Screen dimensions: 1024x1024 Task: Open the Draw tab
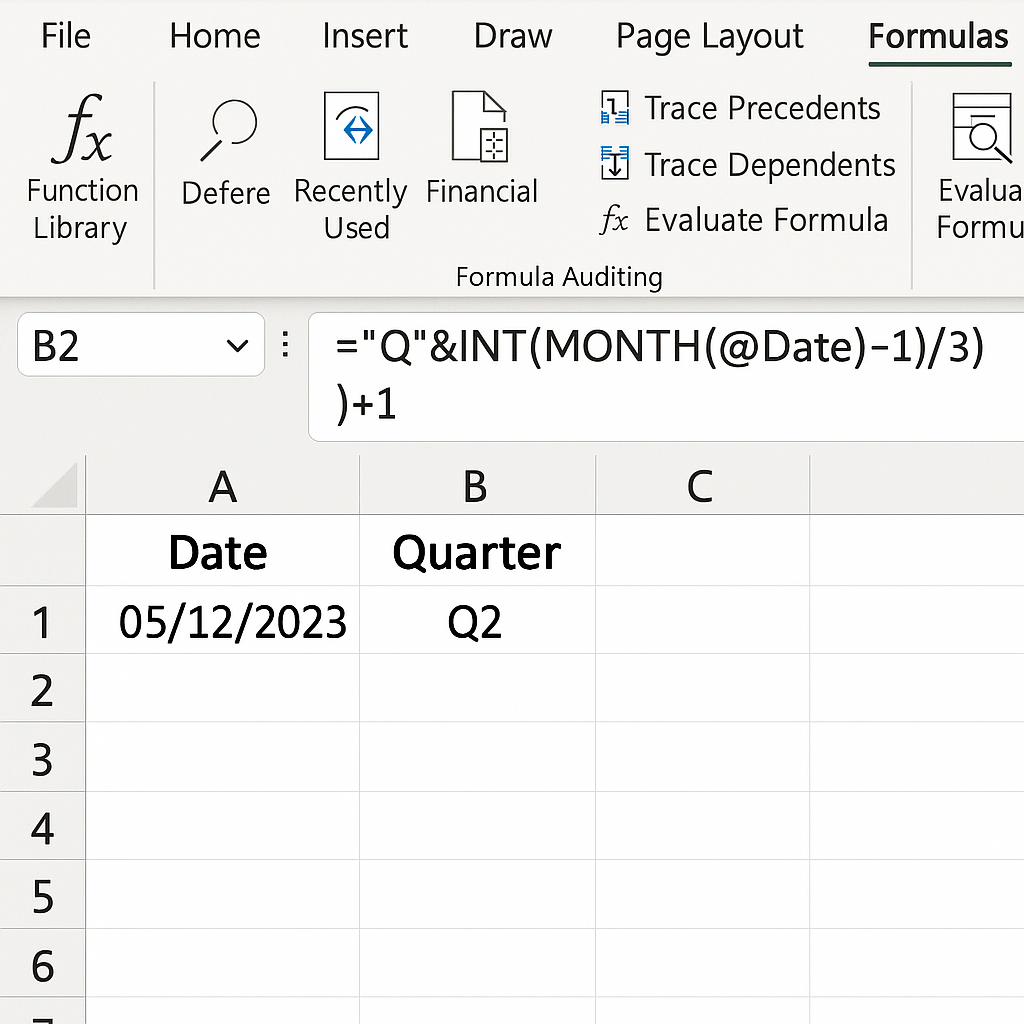512,37
